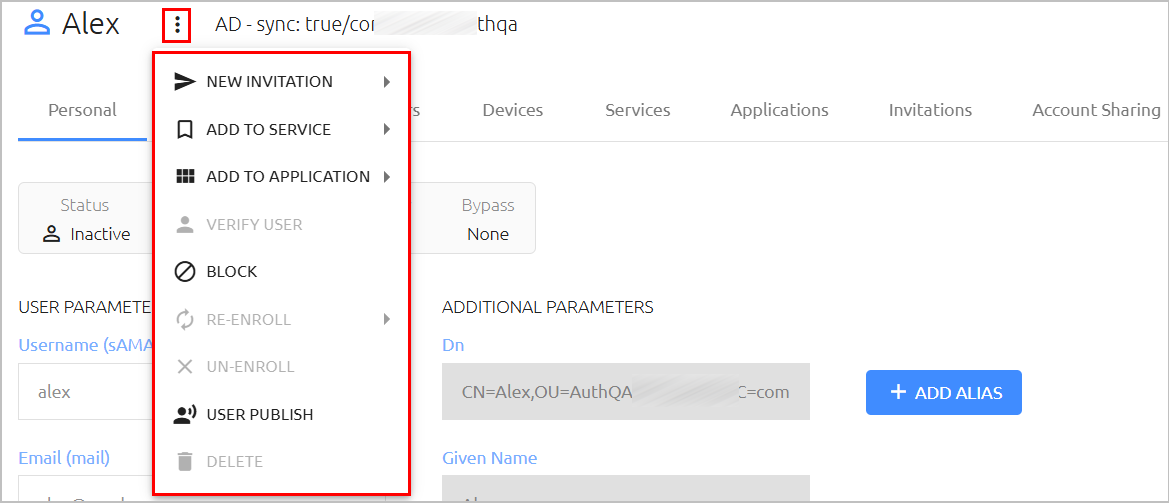Viewport: 1169px width, 503px height.
Task: Click the Dn field containing CN=Alex
Action: [x=626, y=391]
